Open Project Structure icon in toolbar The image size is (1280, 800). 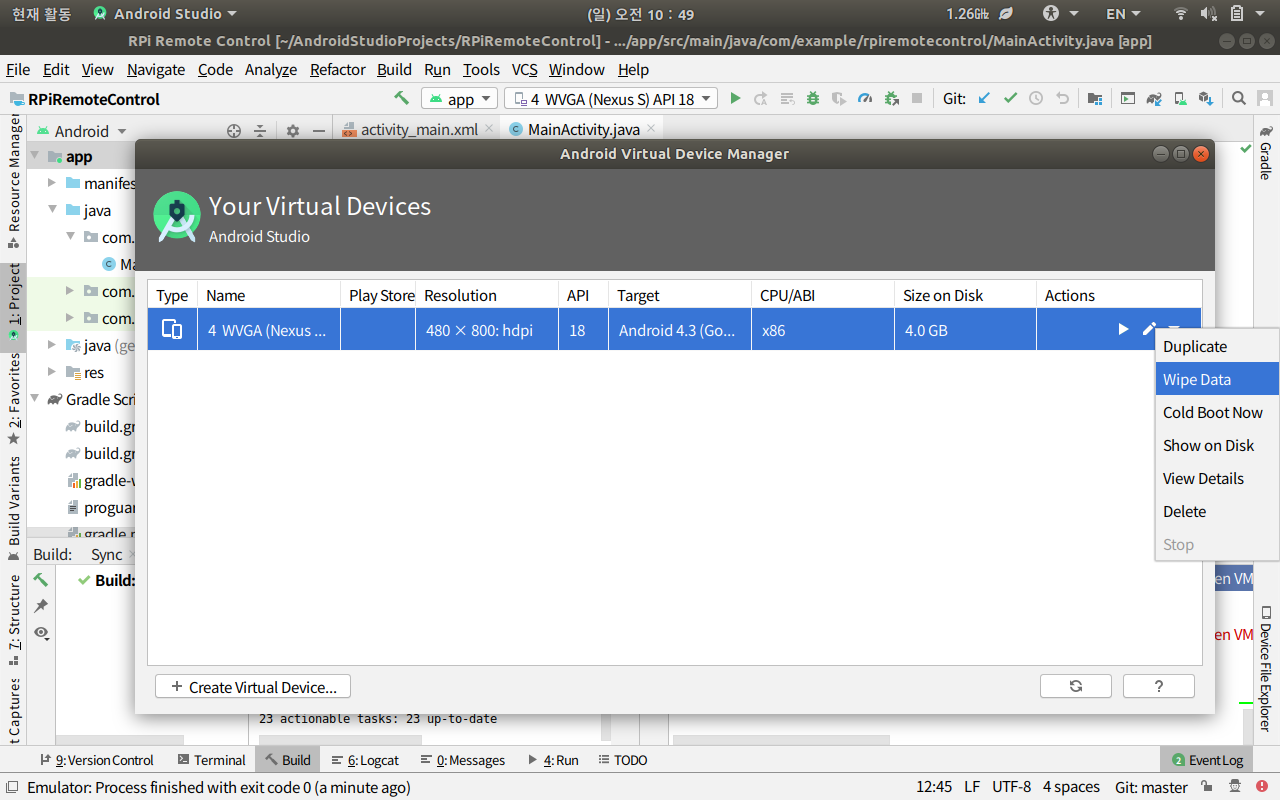(x=1095, y=98)
